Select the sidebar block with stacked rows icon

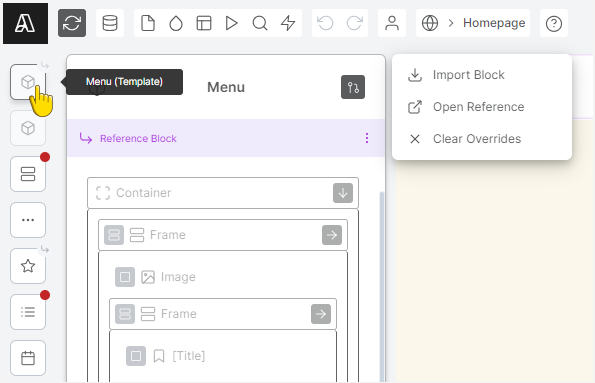tap(28, 174)
